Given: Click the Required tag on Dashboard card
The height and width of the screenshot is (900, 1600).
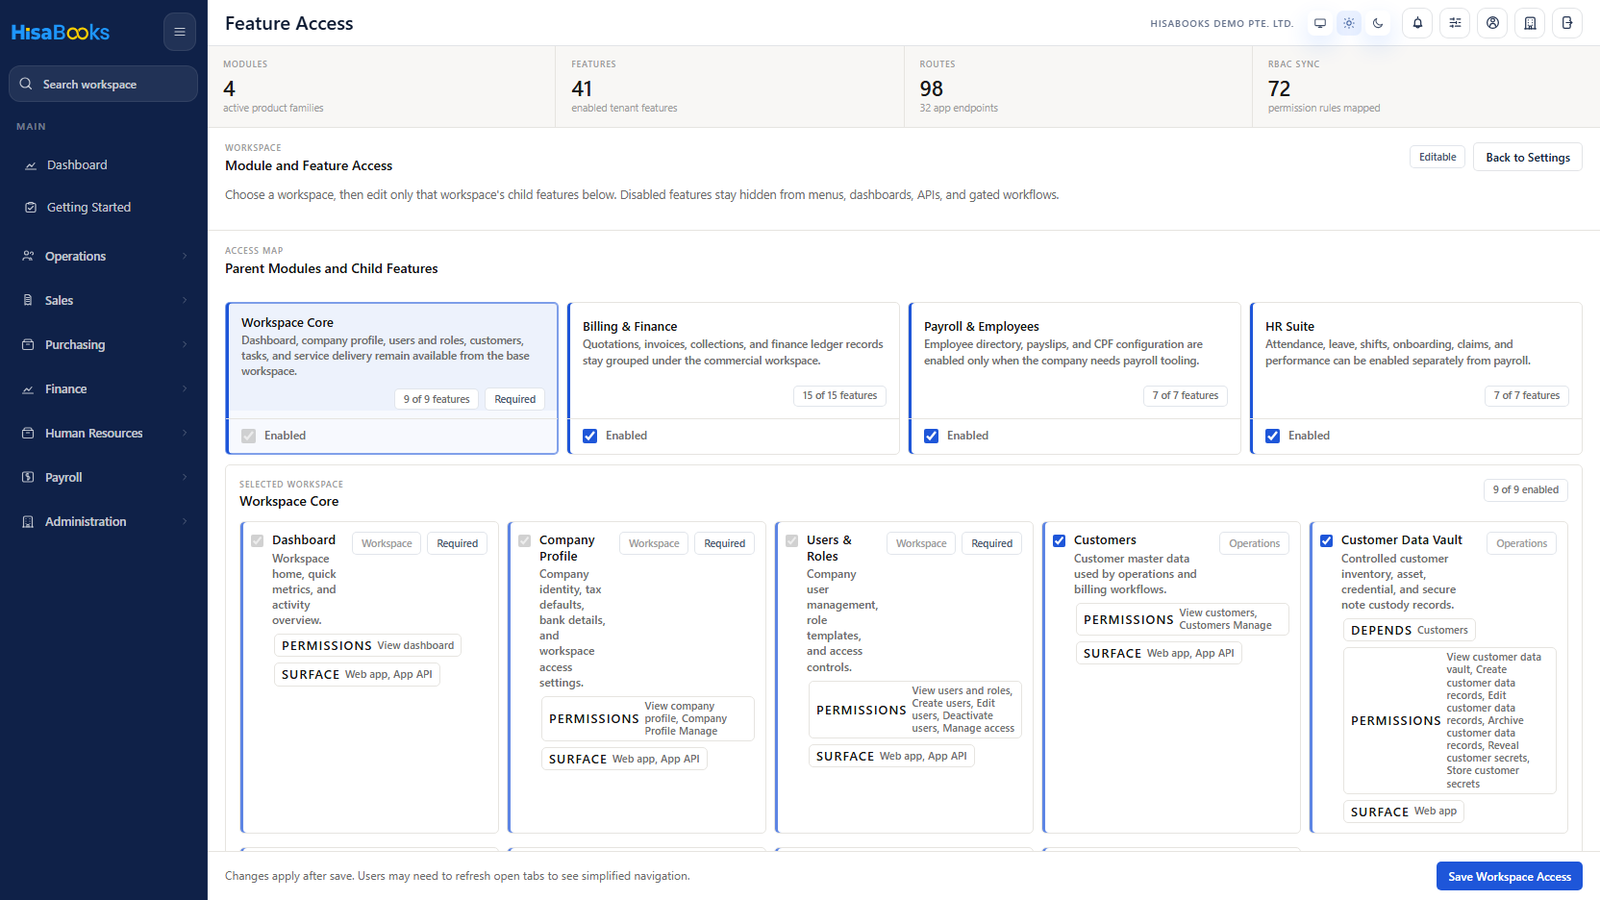Looking at the screenshot, I should pyautogui.click(x=457, y=544).
